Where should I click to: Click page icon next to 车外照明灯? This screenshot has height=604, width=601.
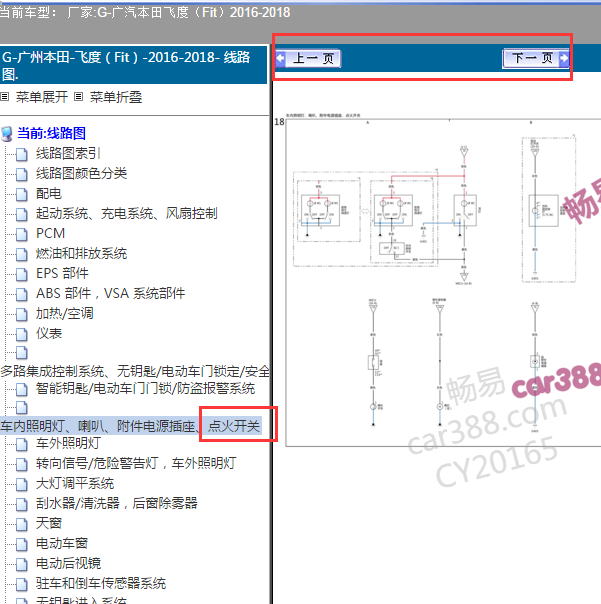[22, 444]
